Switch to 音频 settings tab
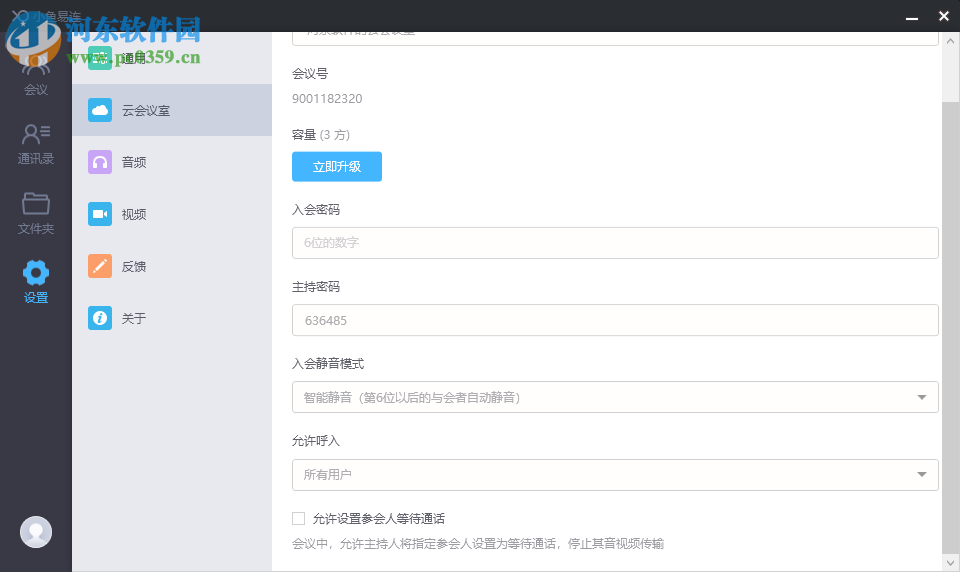Image resolution: width=960 pixels, height=572 pixels. tap(172, 162)
